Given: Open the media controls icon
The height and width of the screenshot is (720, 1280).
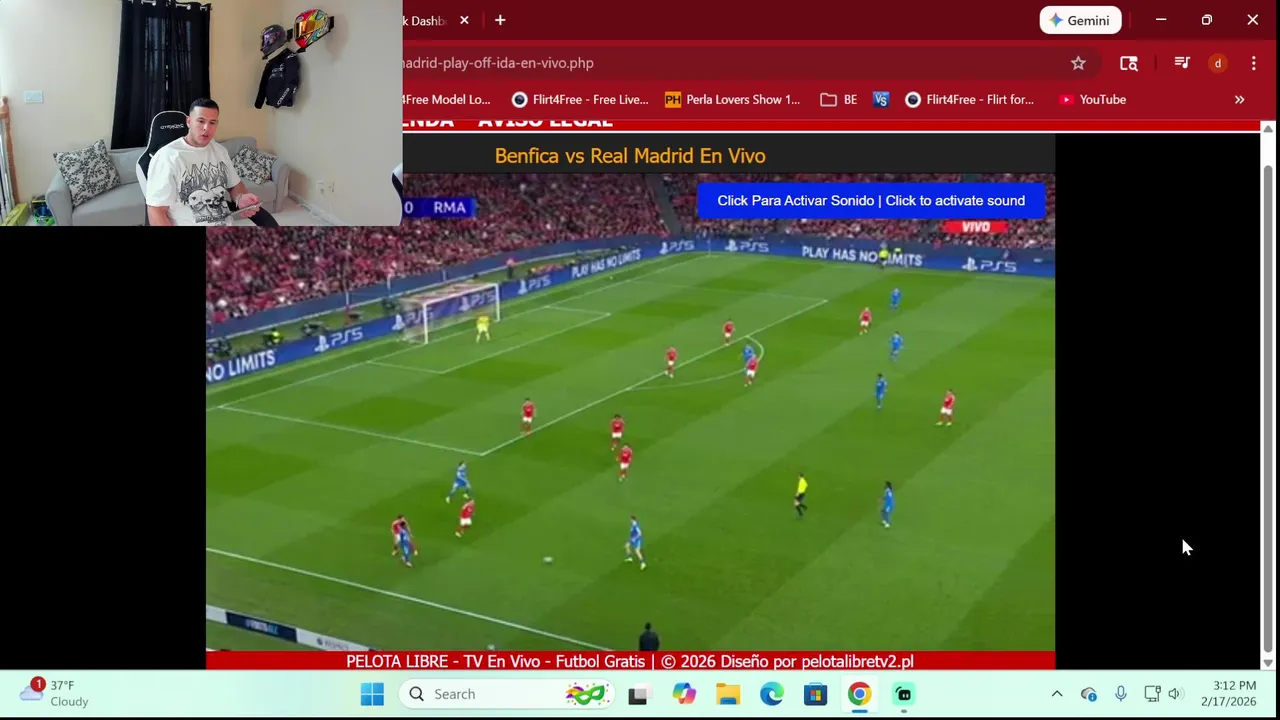Looking at the screenshot, I should 1182,63.
